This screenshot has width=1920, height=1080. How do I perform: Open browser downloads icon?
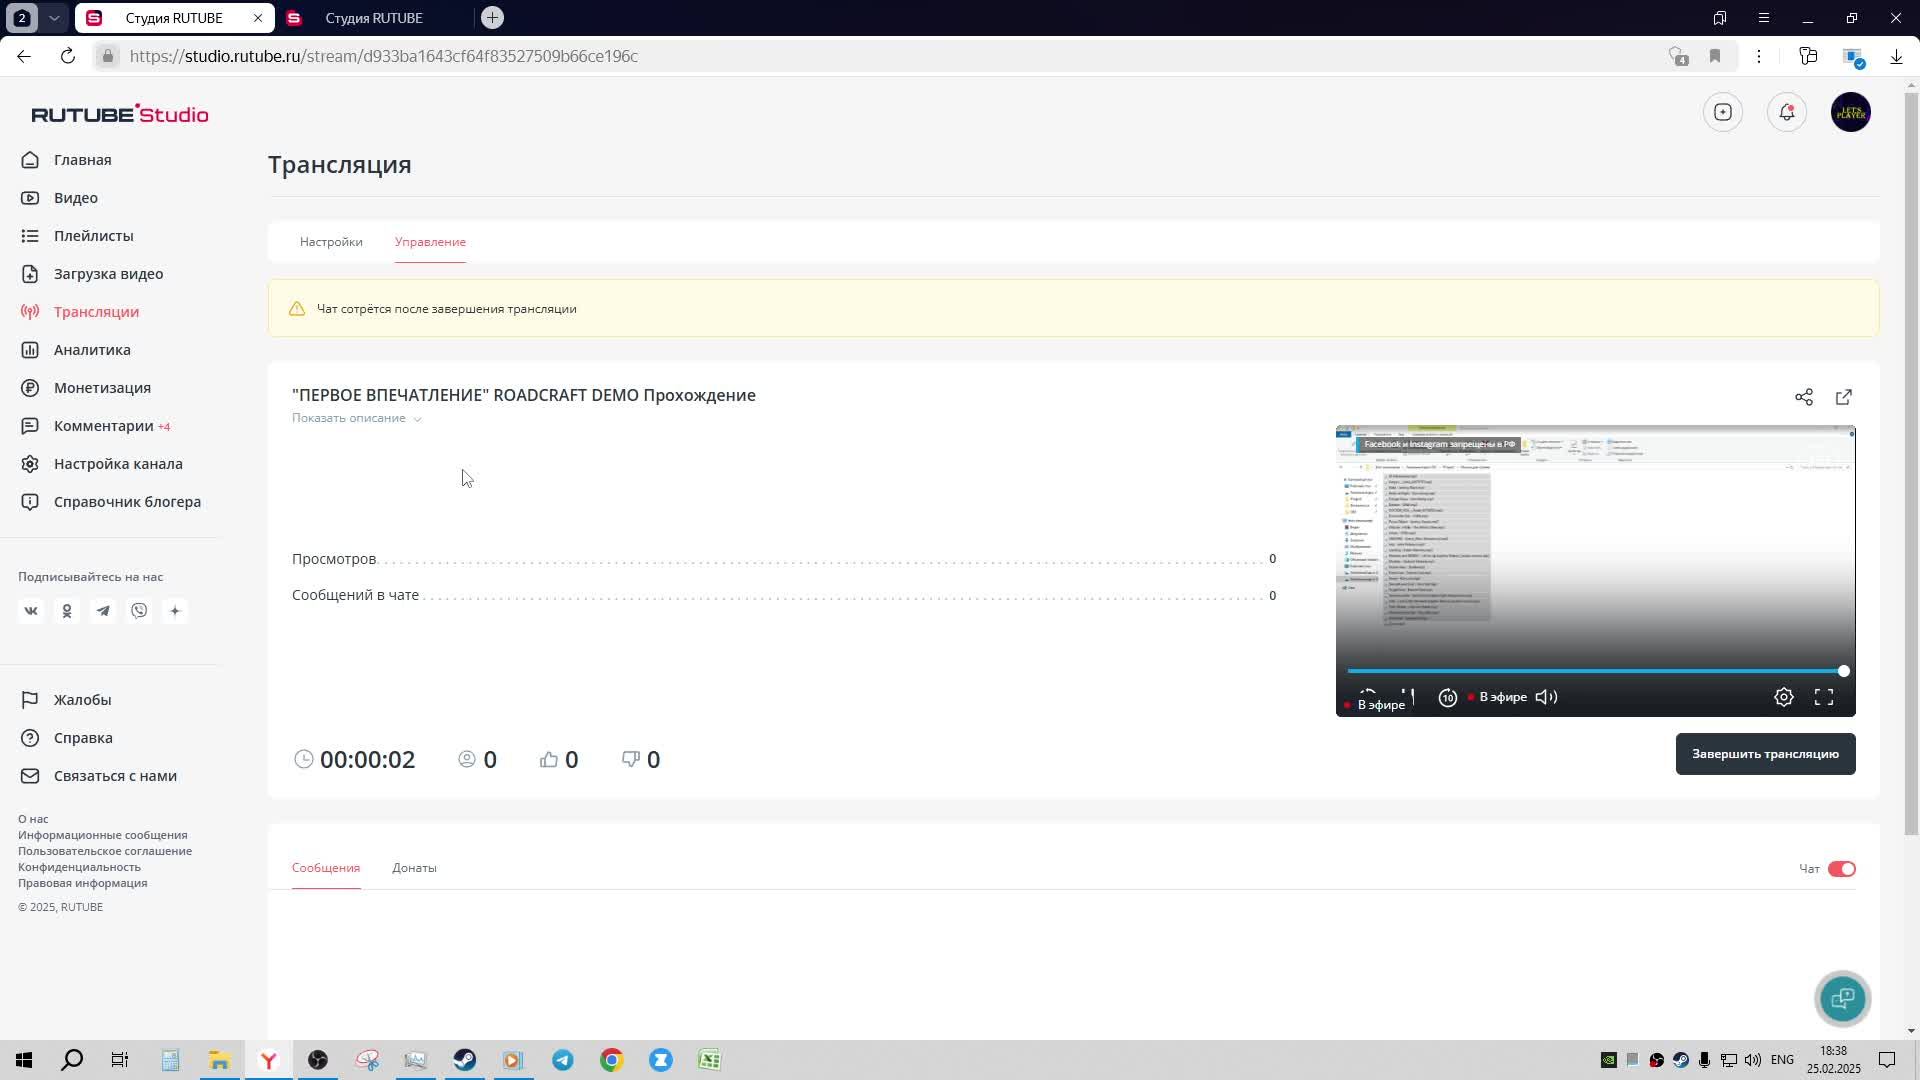1896,56
